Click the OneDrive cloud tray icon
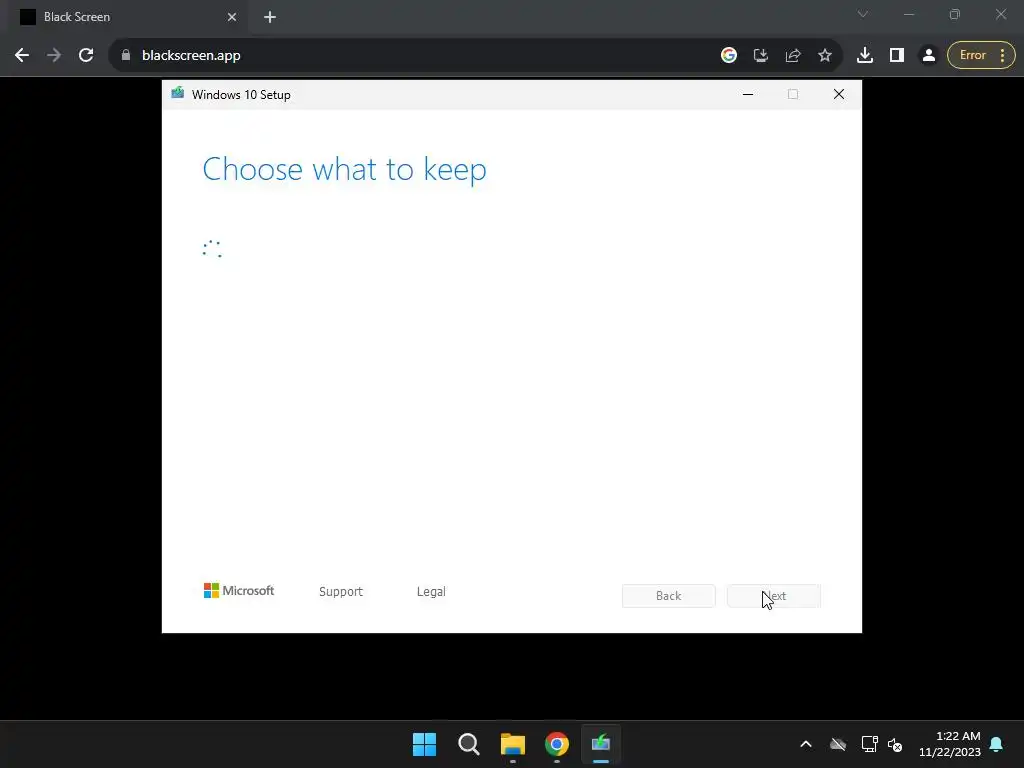The image size is (1024, 768). pyautogui.click(x=838, y=744)
